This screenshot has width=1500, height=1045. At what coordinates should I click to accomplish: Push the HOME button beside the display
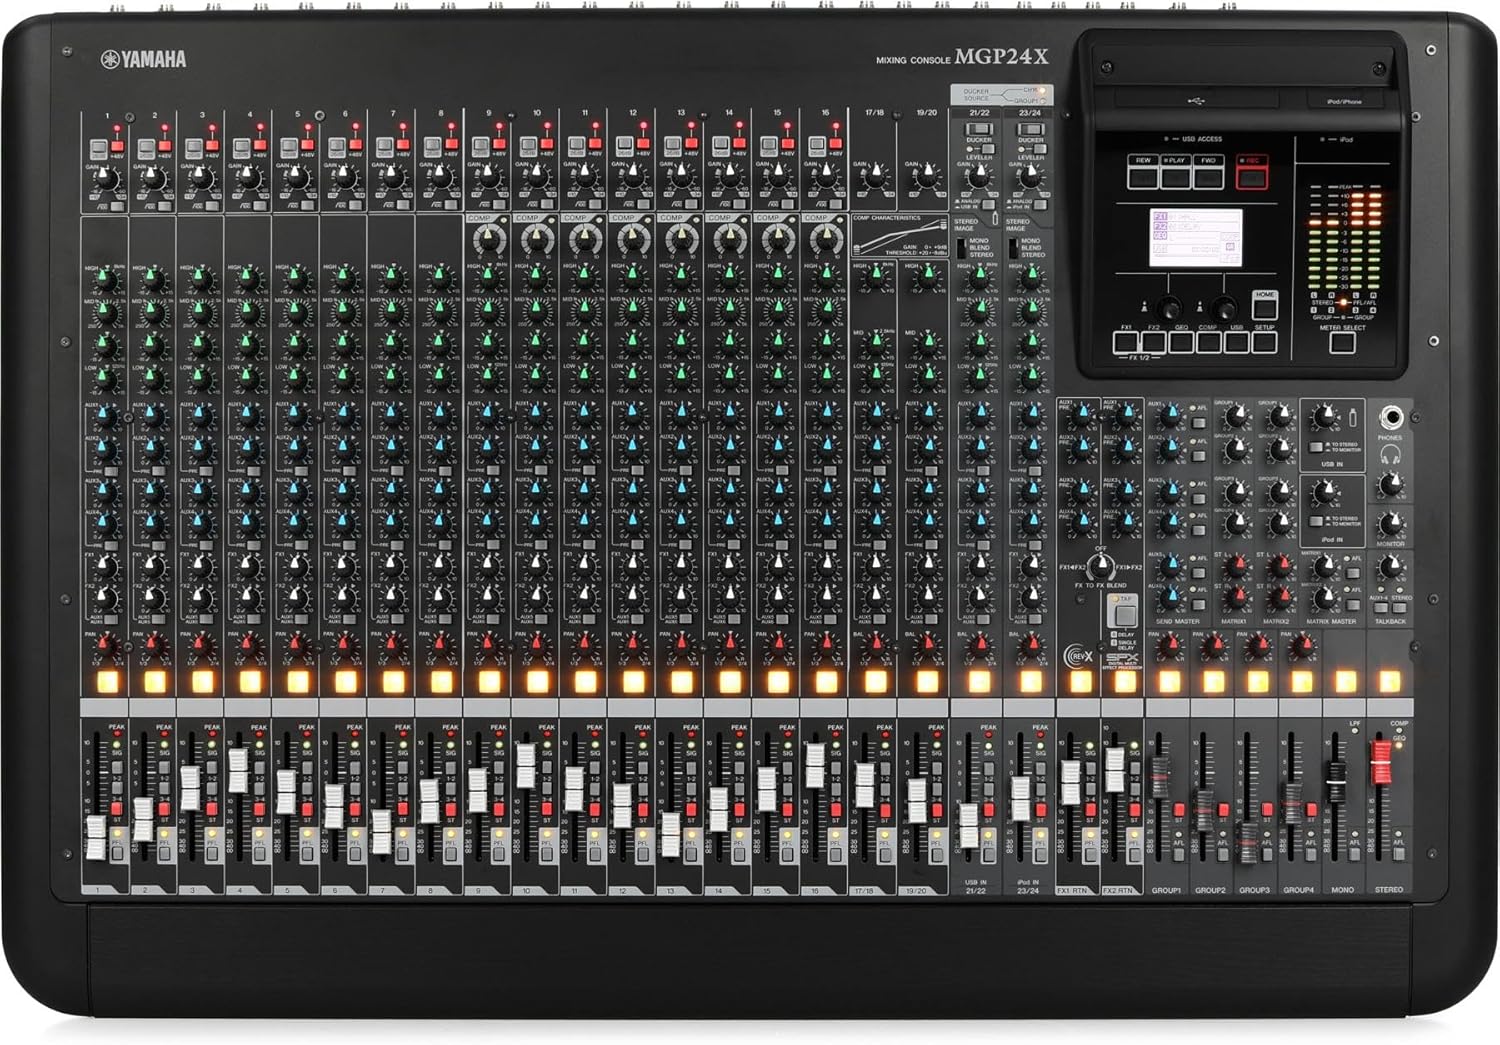1265,305
